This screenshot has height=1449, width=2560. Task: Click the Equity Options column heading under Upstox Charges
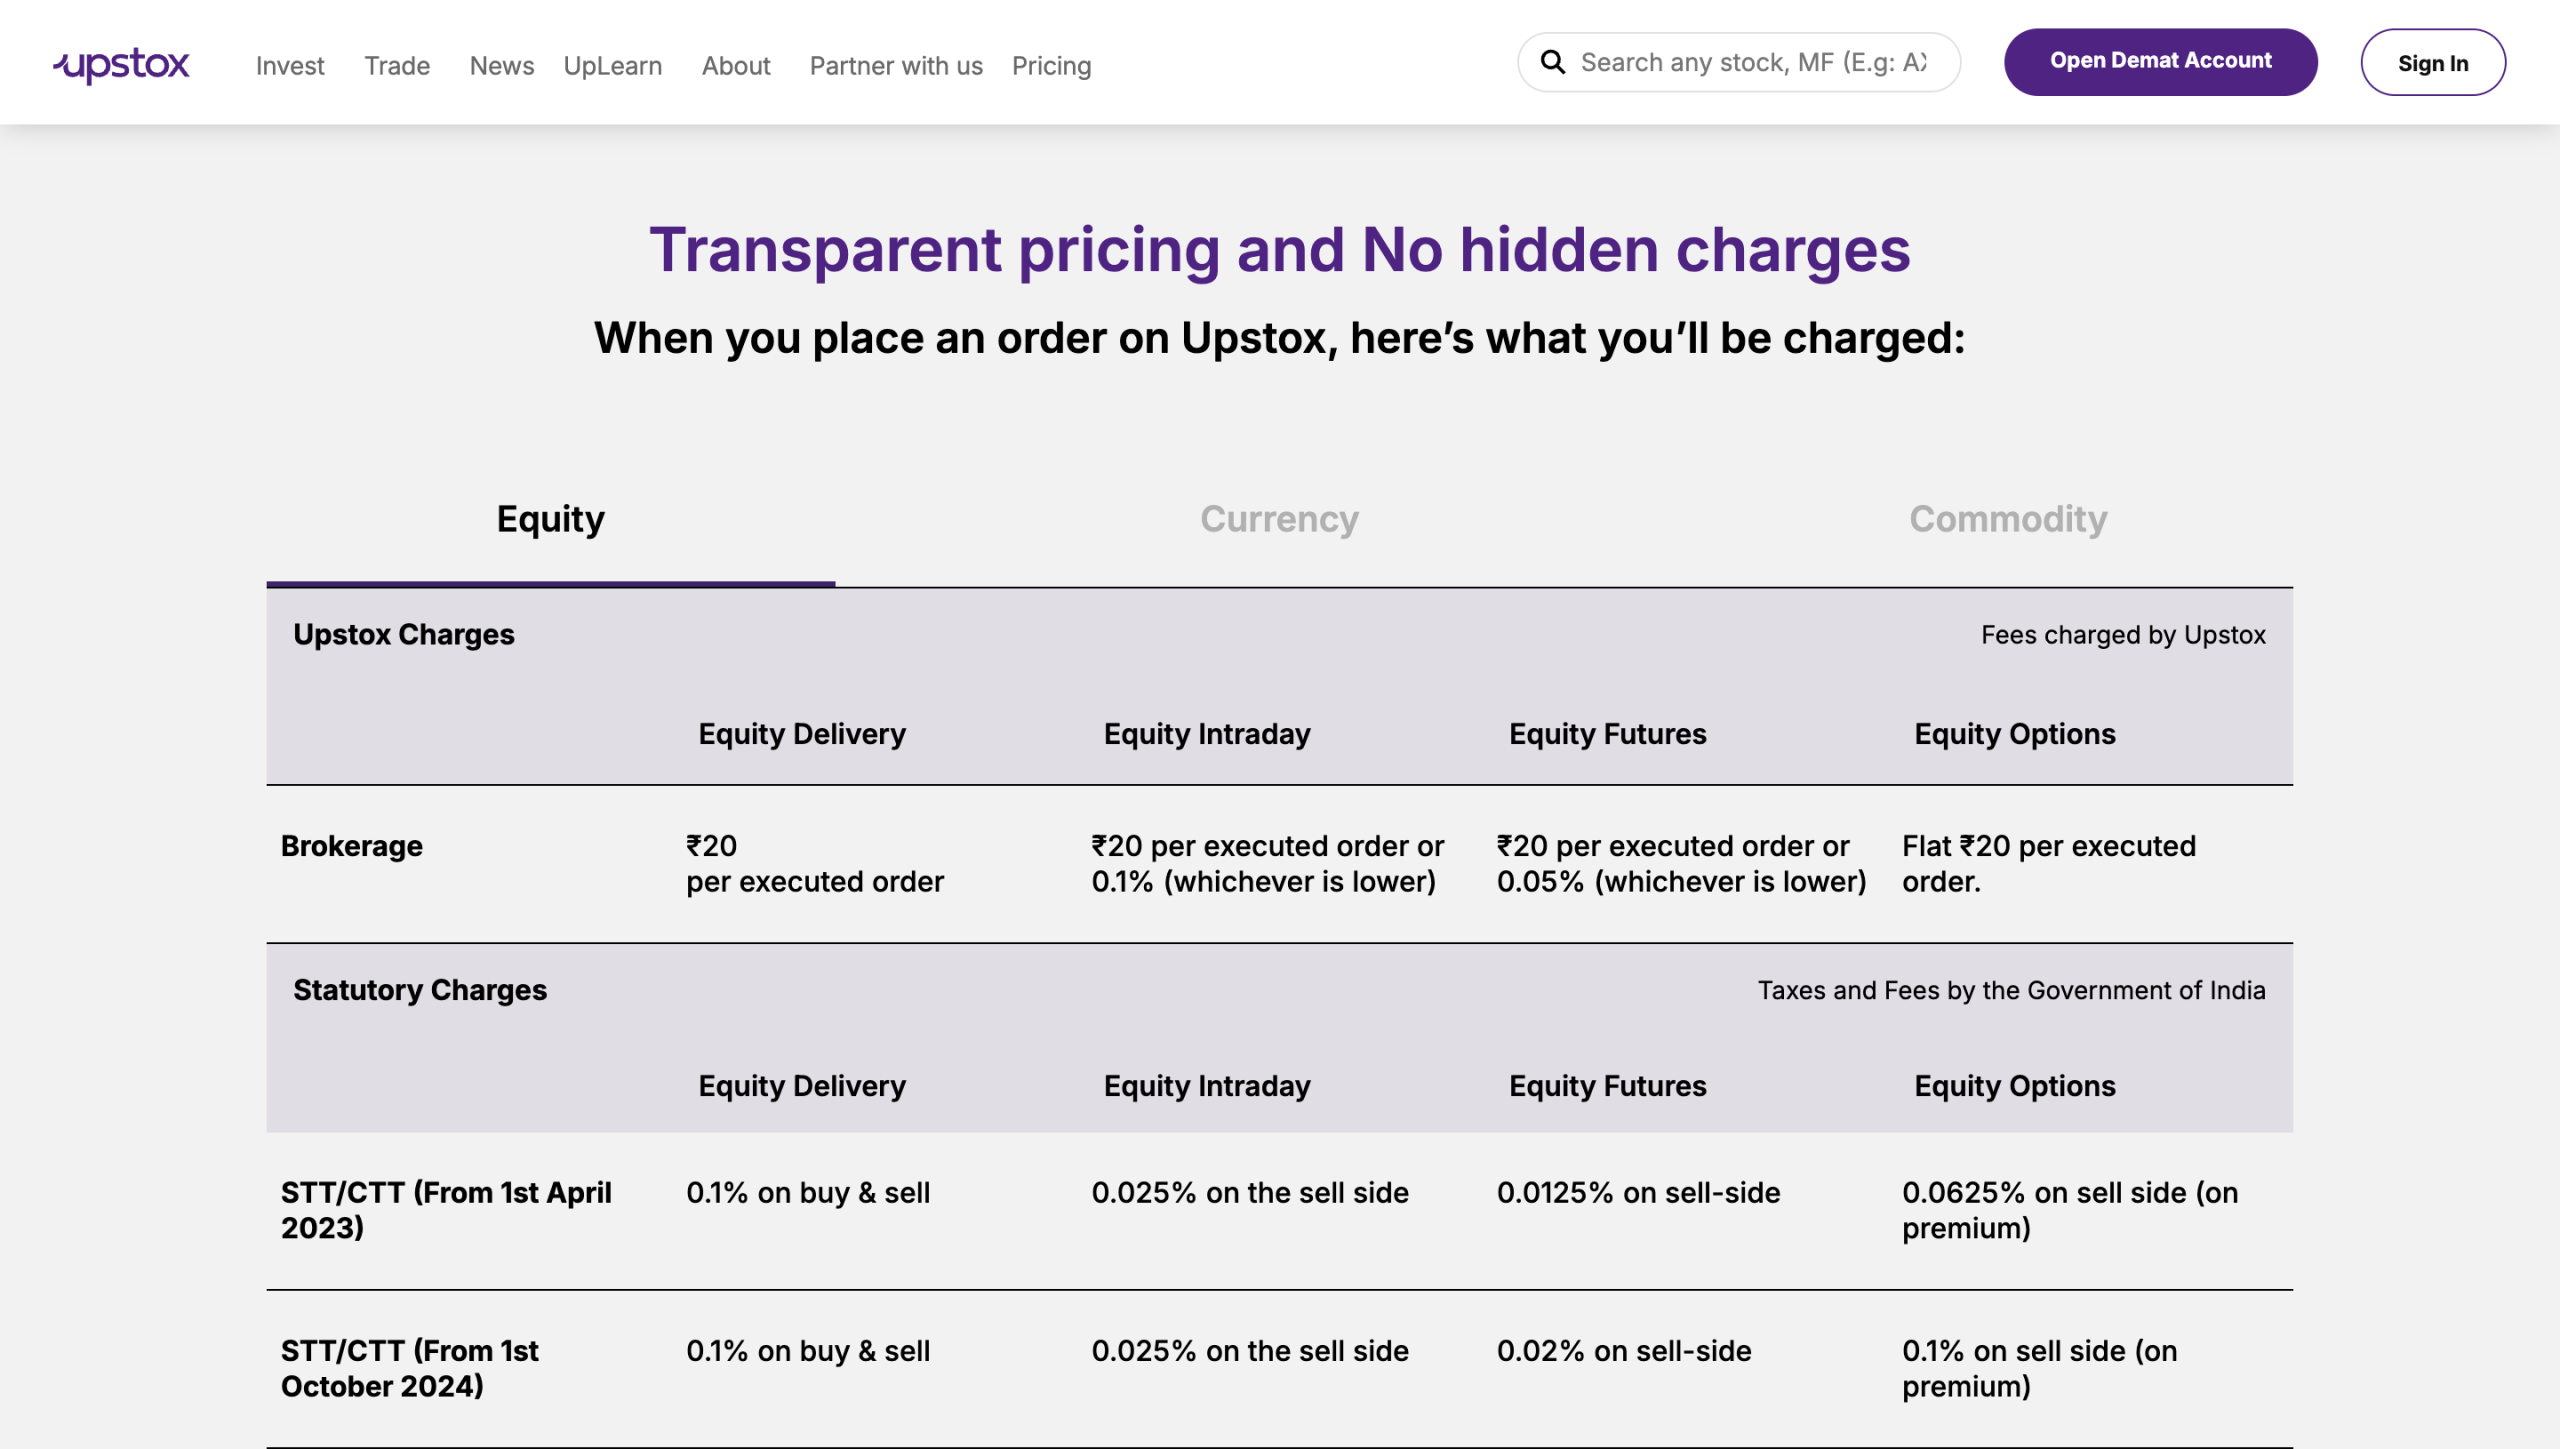pos(2014,734)
